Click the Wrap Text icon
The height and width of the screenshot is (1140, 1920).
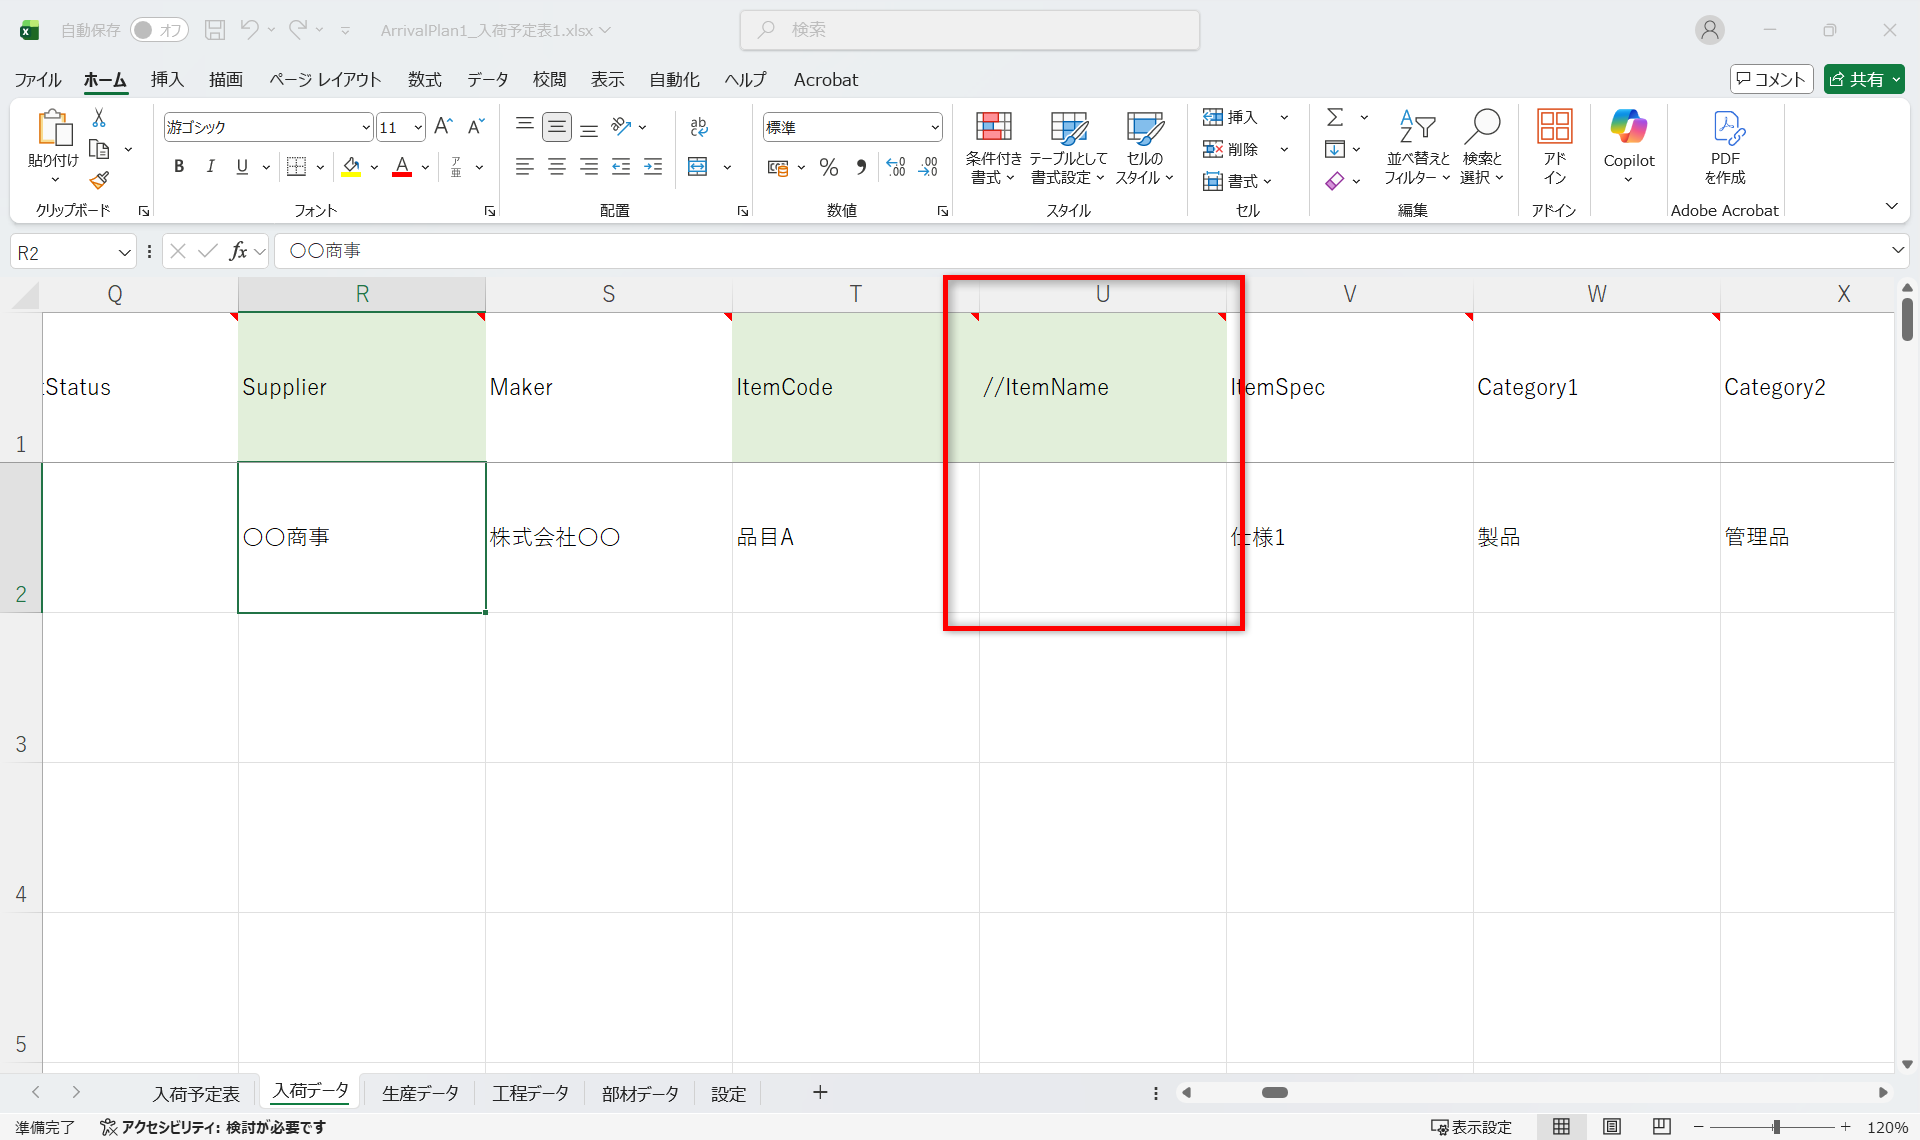click(698, 127)
